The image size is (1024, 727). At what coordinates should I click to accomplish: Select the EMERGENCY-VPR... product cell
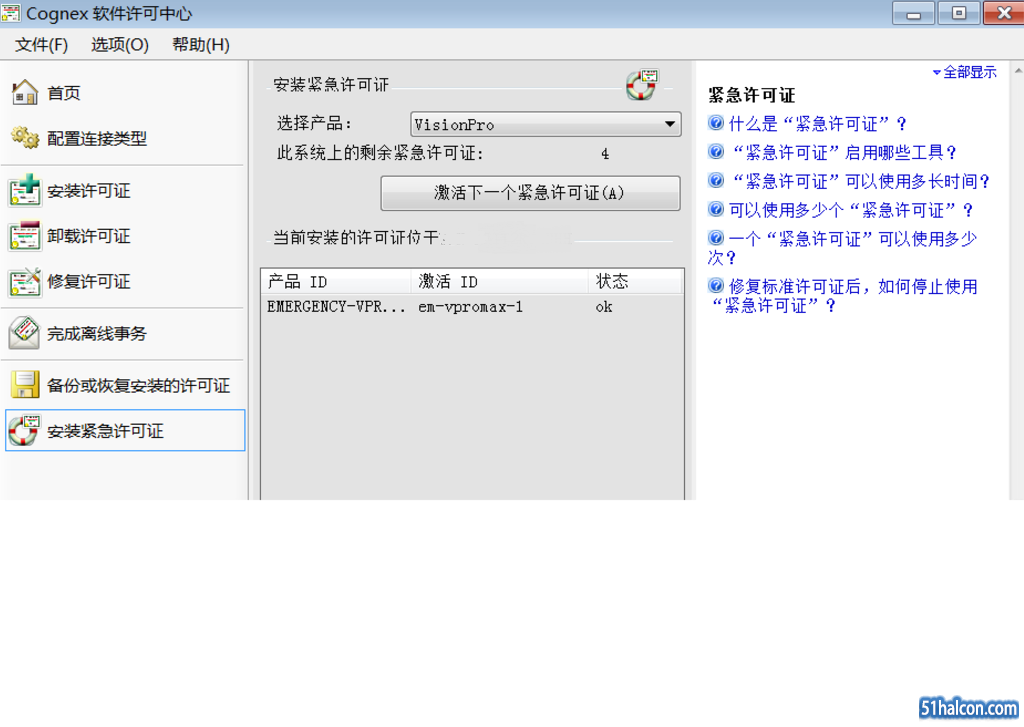(x=336, y=306)
